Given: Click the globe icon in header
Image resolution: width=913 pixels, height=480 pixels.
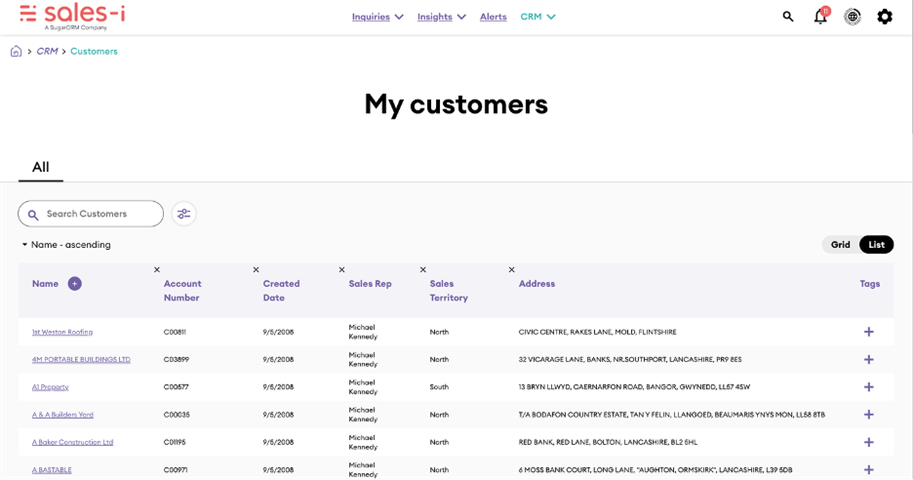Looking at the screenshot, I should 852,17.
